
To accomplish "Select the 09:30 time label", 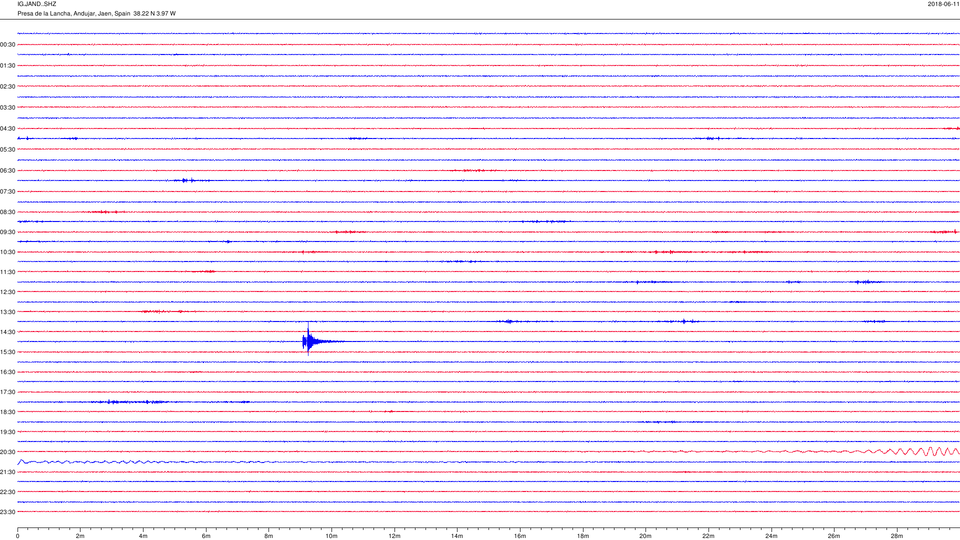I will click(8, 233).
